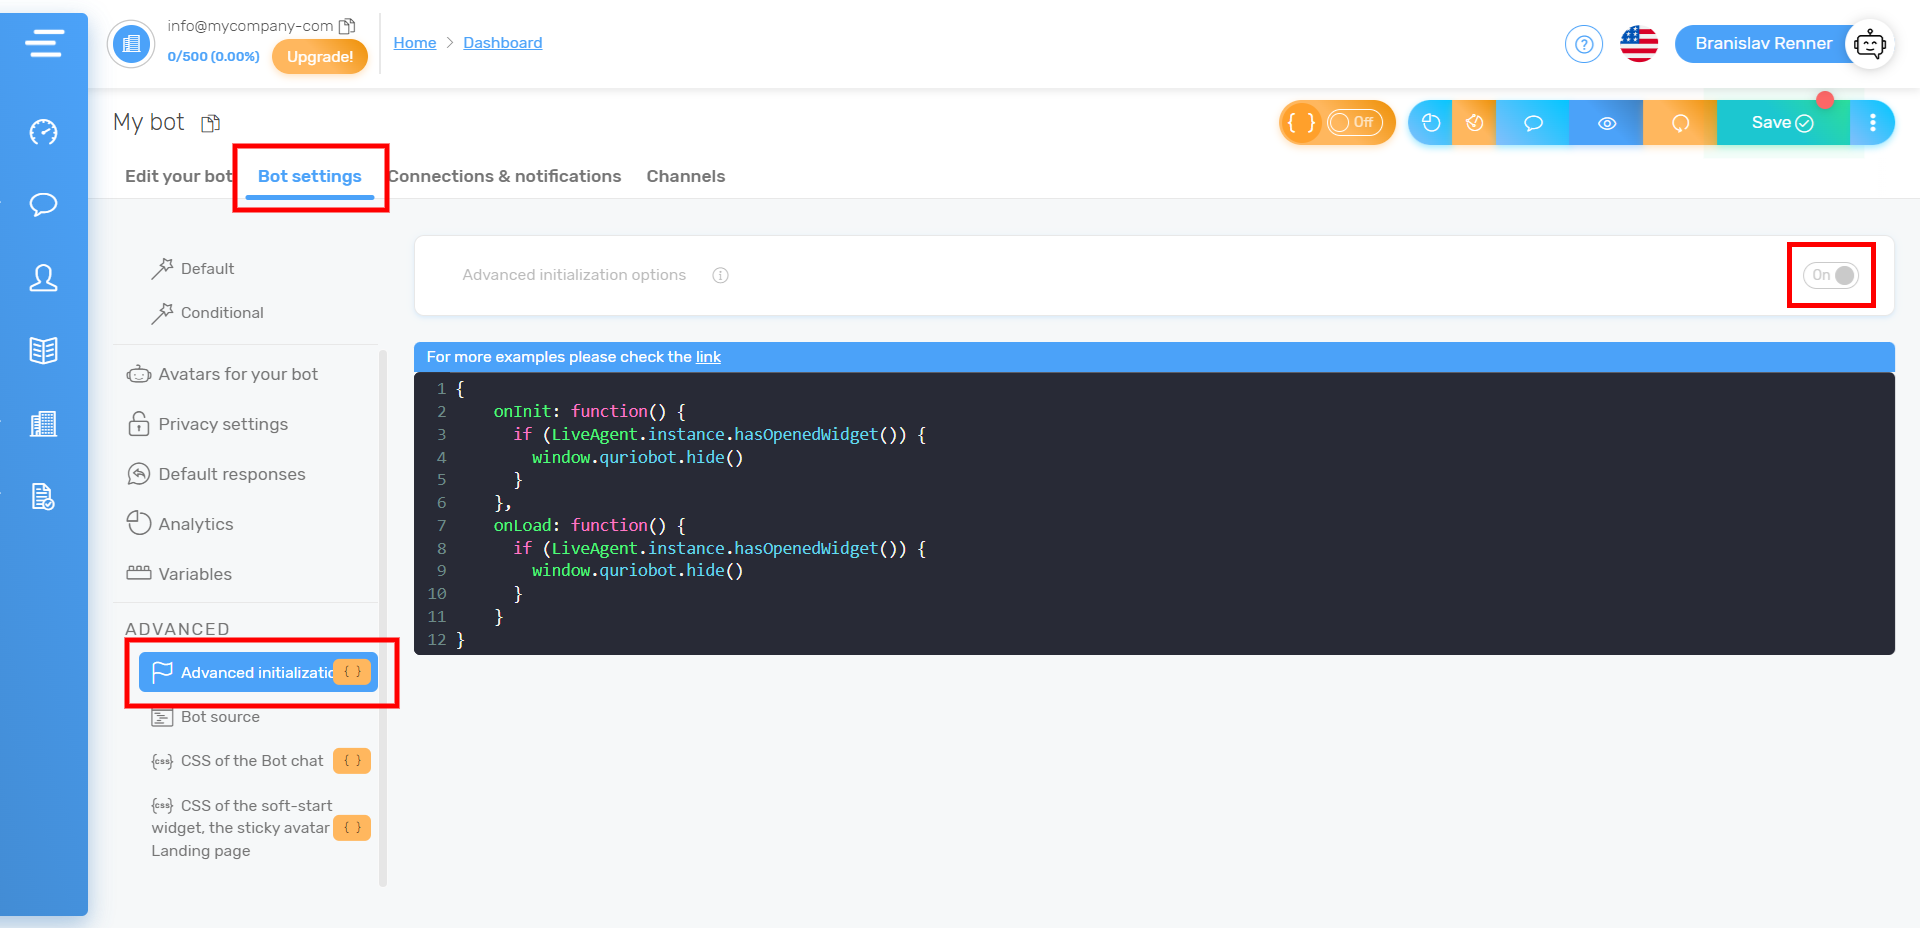Expand the hamburger menu in sidebar

[44, 43]
